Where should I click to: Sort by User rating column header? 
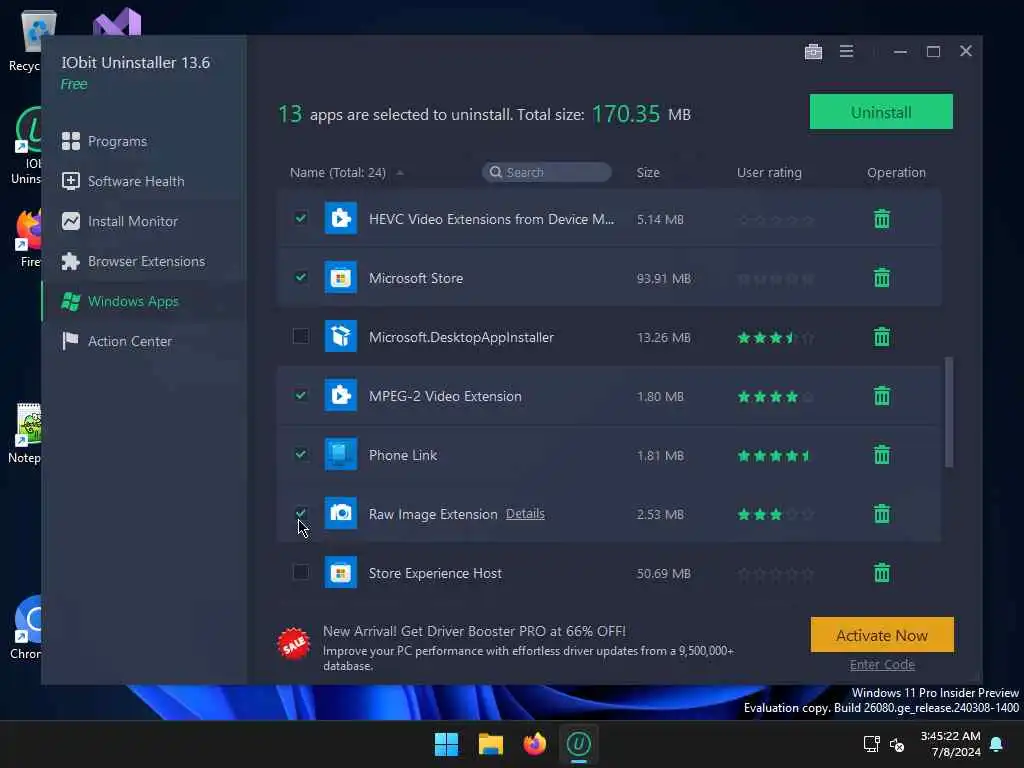(769, 172)
